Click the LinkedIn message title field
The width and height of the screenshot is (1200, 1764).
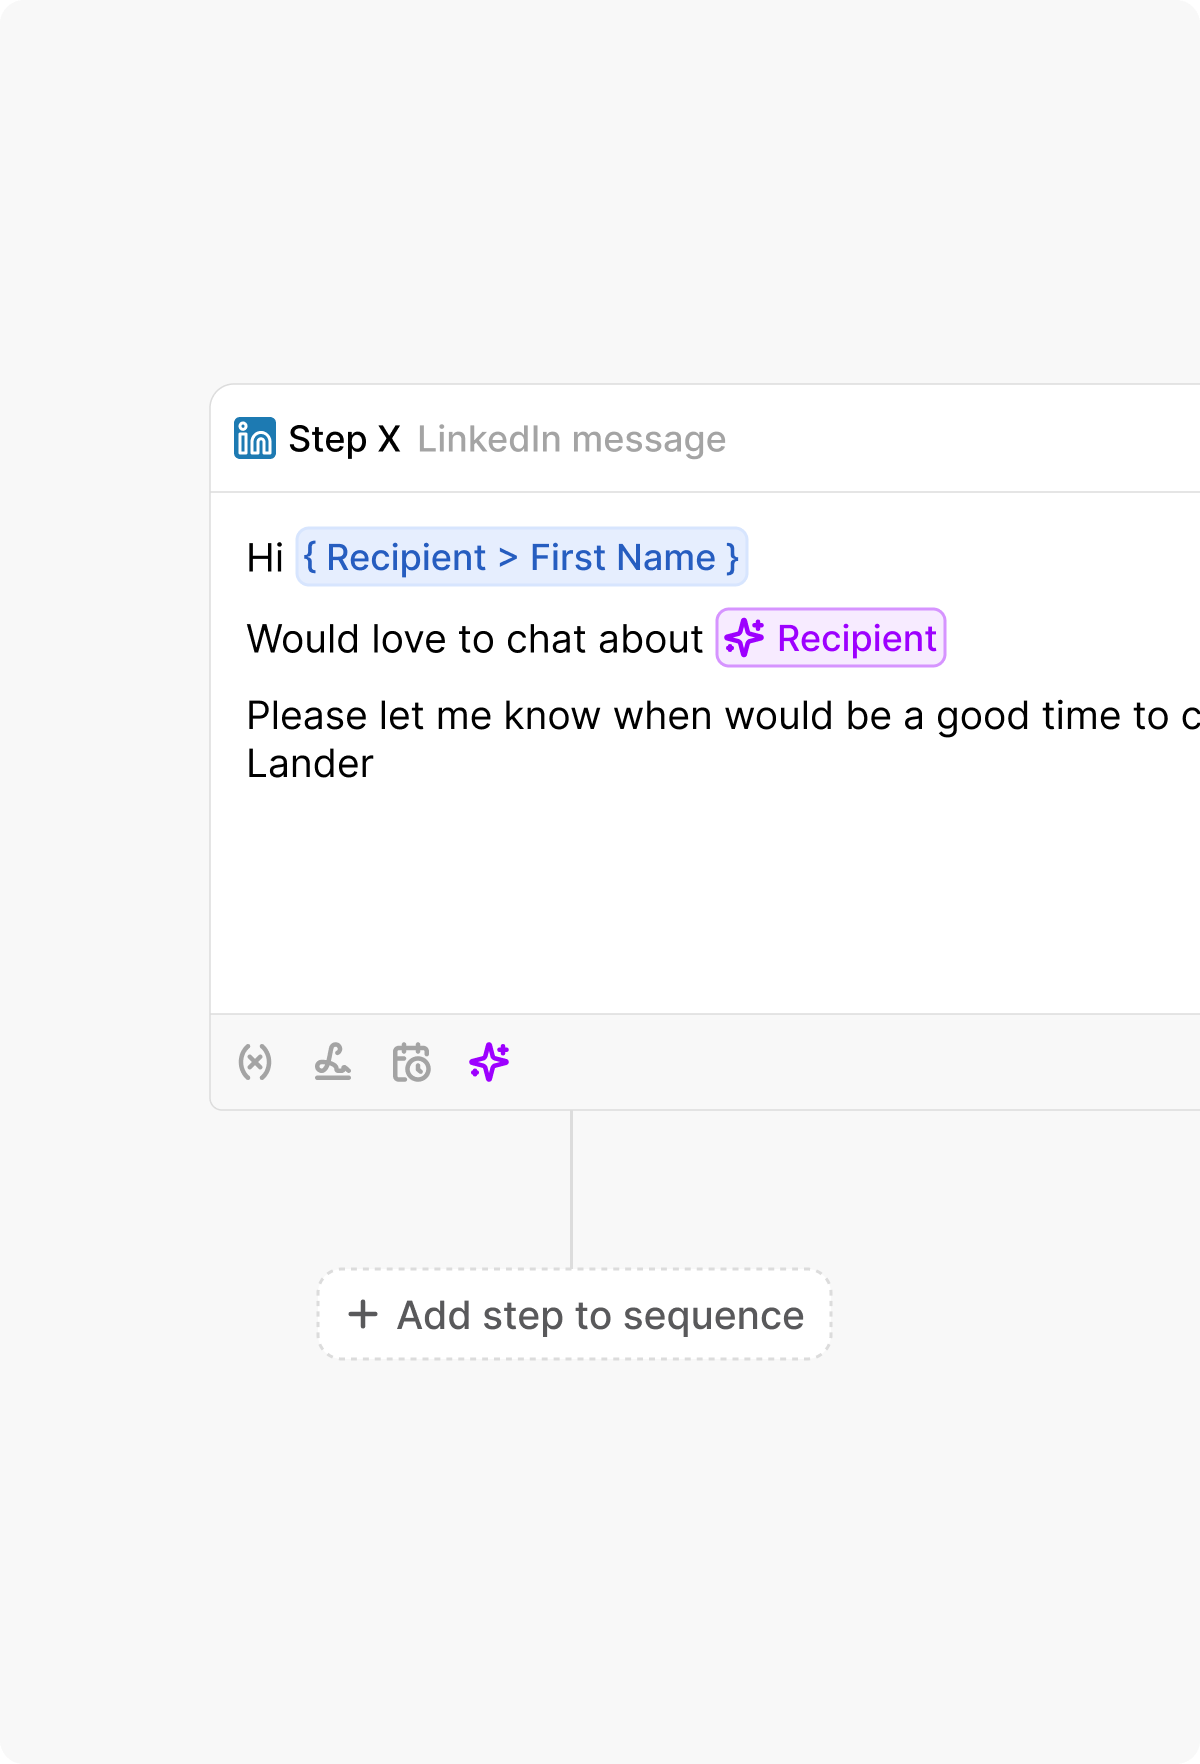[x=572, y=437]
